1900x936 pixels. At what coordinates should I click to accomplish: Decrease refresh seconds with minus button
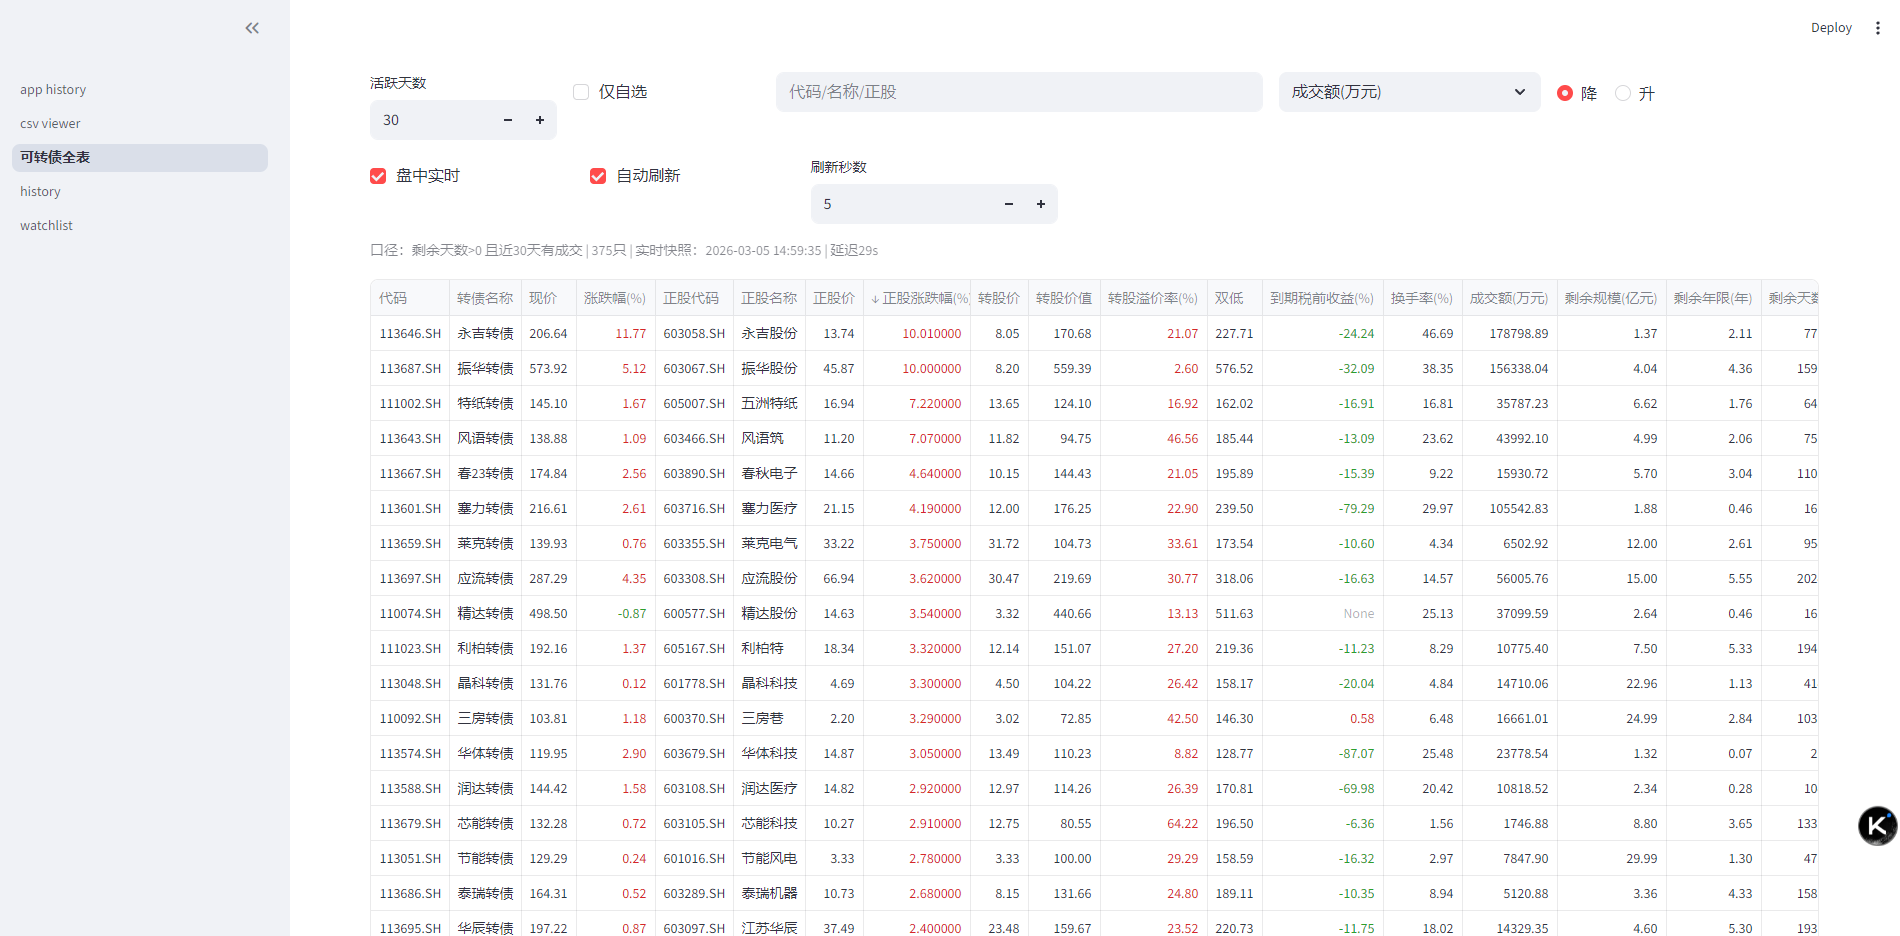(x=1009, y=204)
